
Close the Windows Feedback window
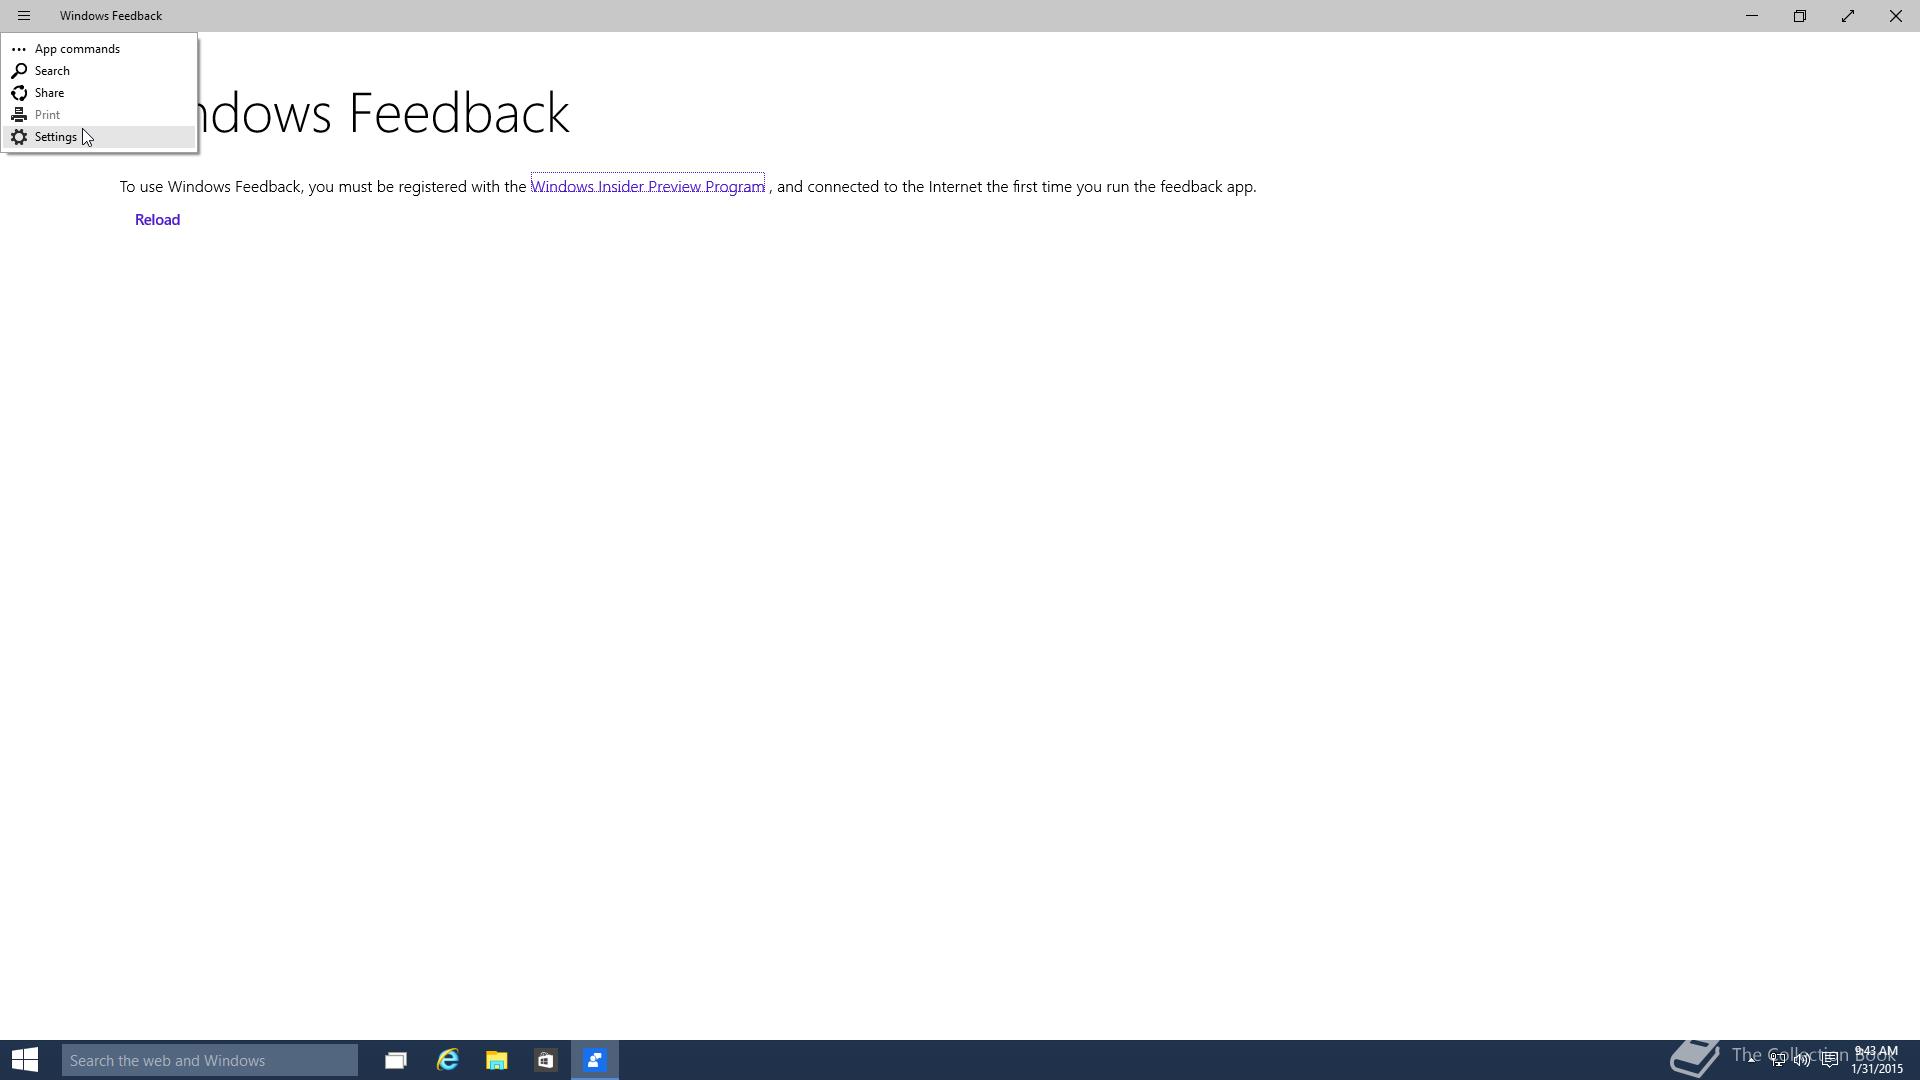pos(1896,16)
